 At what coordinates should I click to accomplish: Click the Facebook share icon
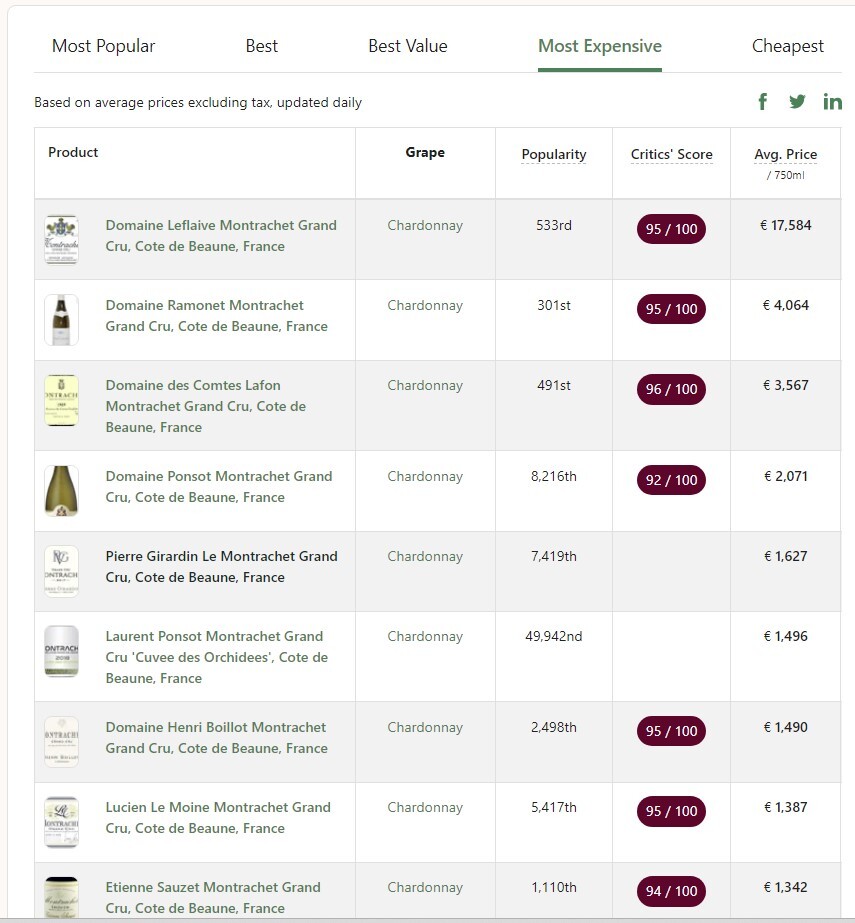coord(763,101)
